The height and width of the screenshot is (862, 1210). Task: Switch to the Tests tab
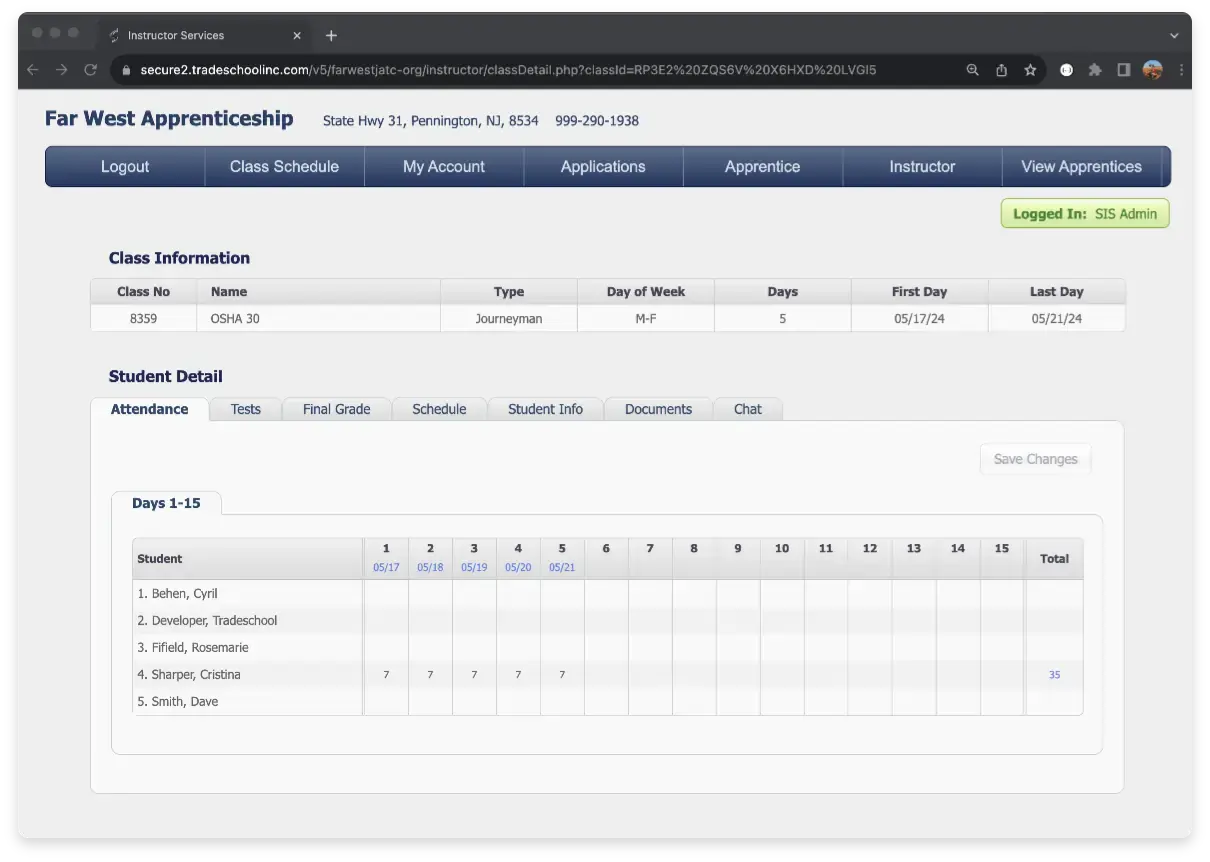pyautogui.click(x=245, y=409)
